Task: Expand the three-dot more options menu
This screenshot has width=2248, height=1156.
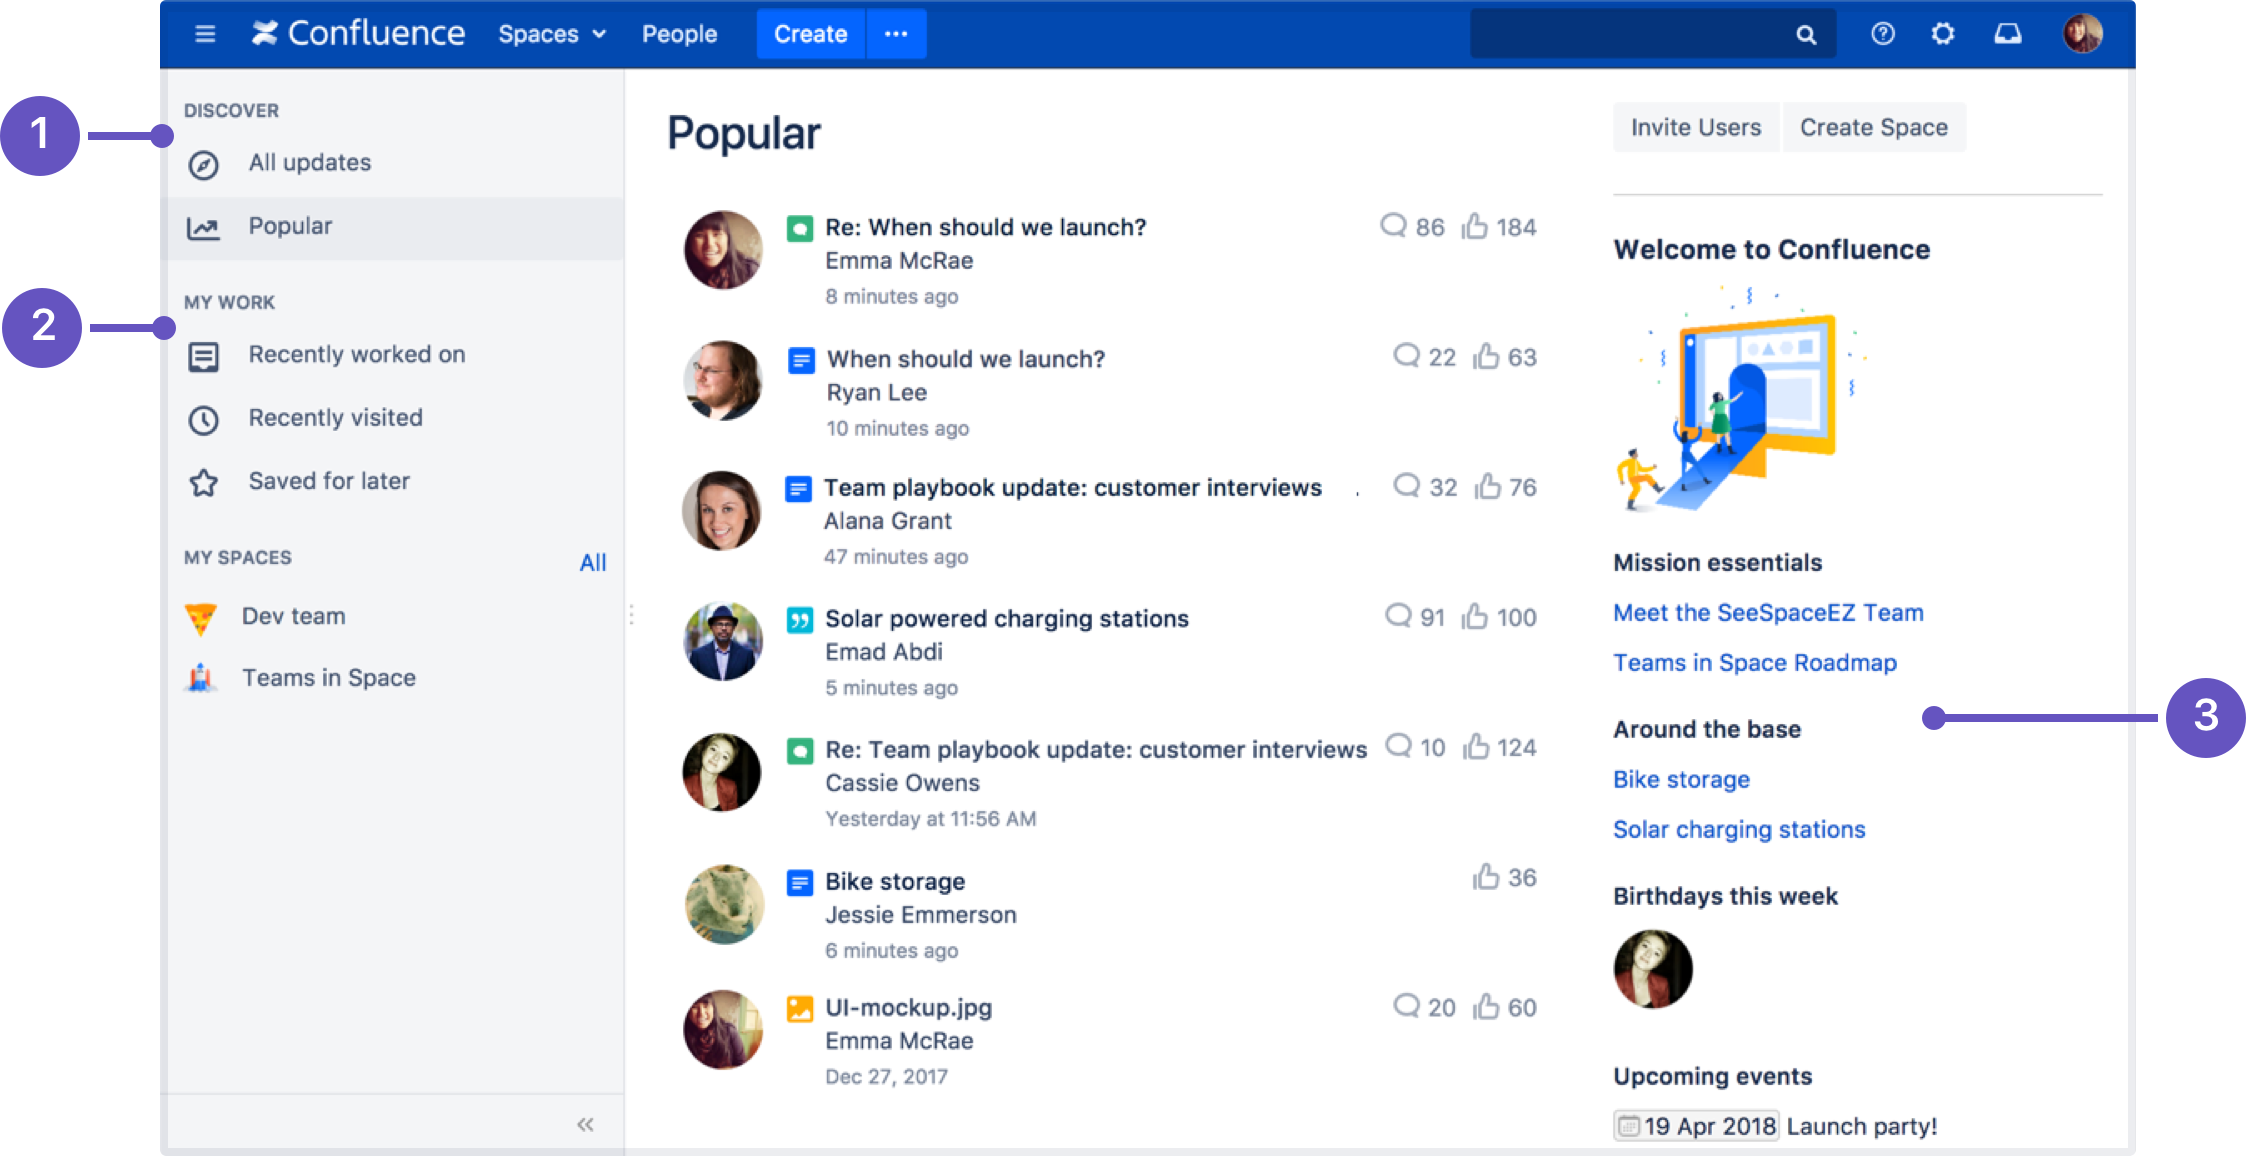Action: point(895,32)
